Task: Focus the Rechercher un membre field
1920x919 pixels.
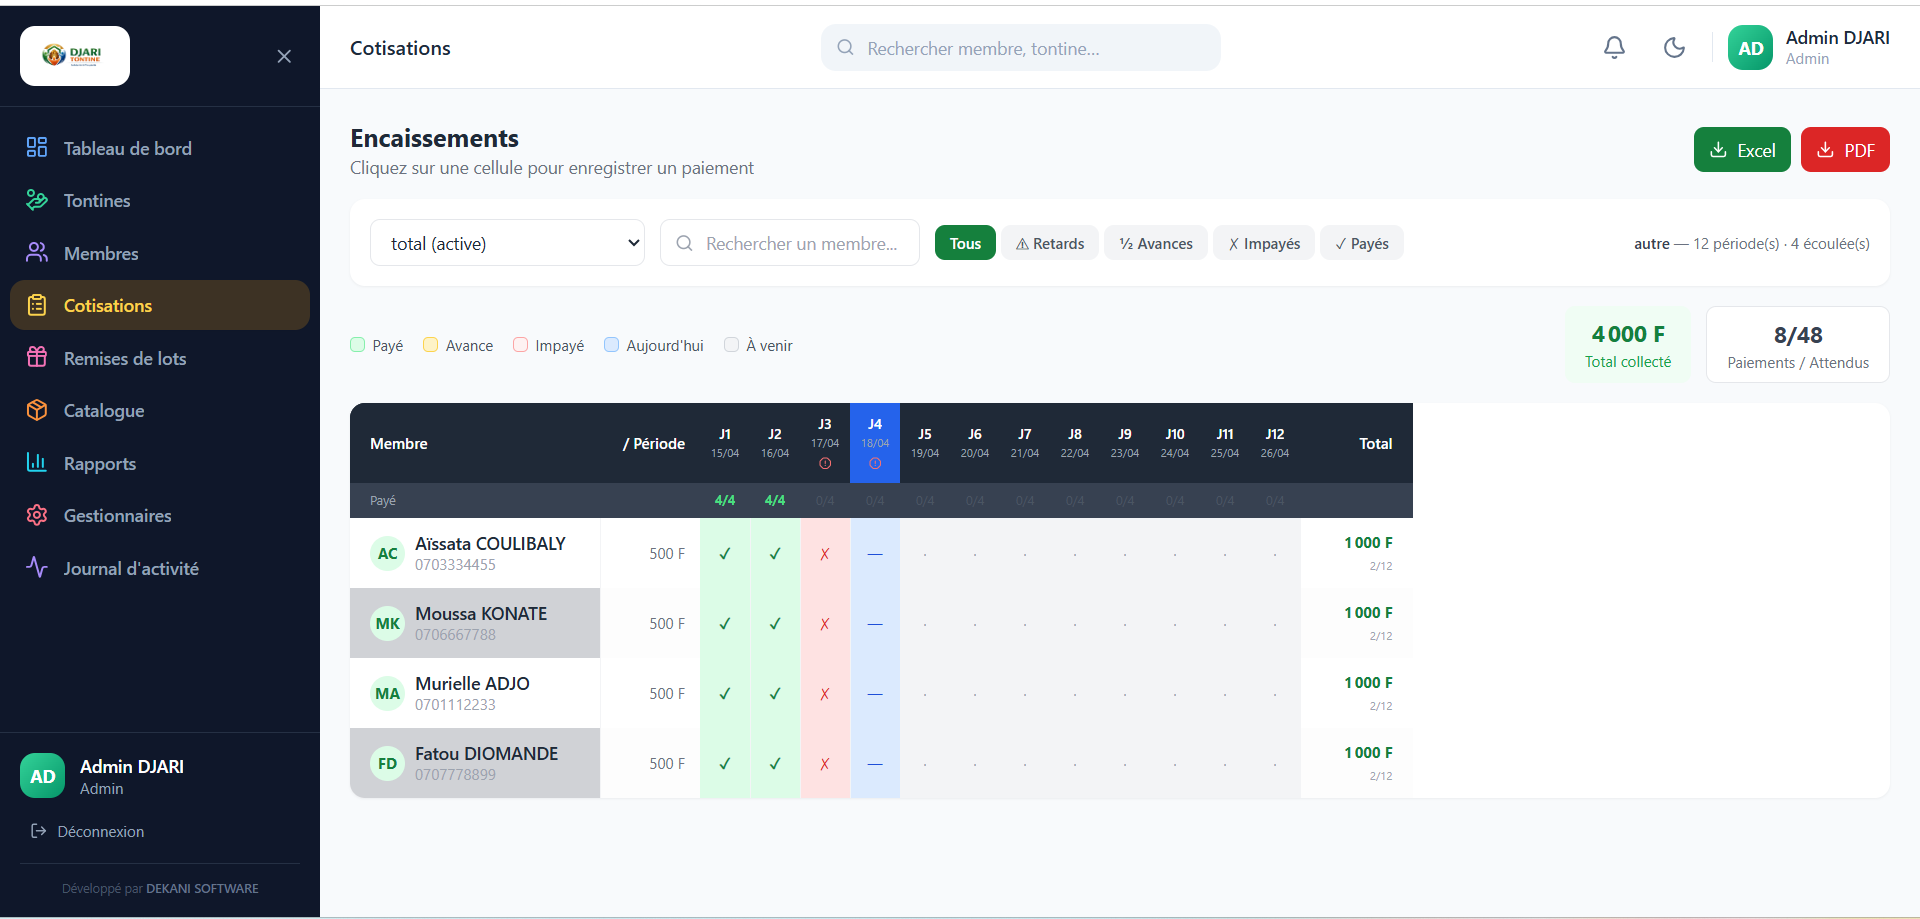Action: point(800,243)
